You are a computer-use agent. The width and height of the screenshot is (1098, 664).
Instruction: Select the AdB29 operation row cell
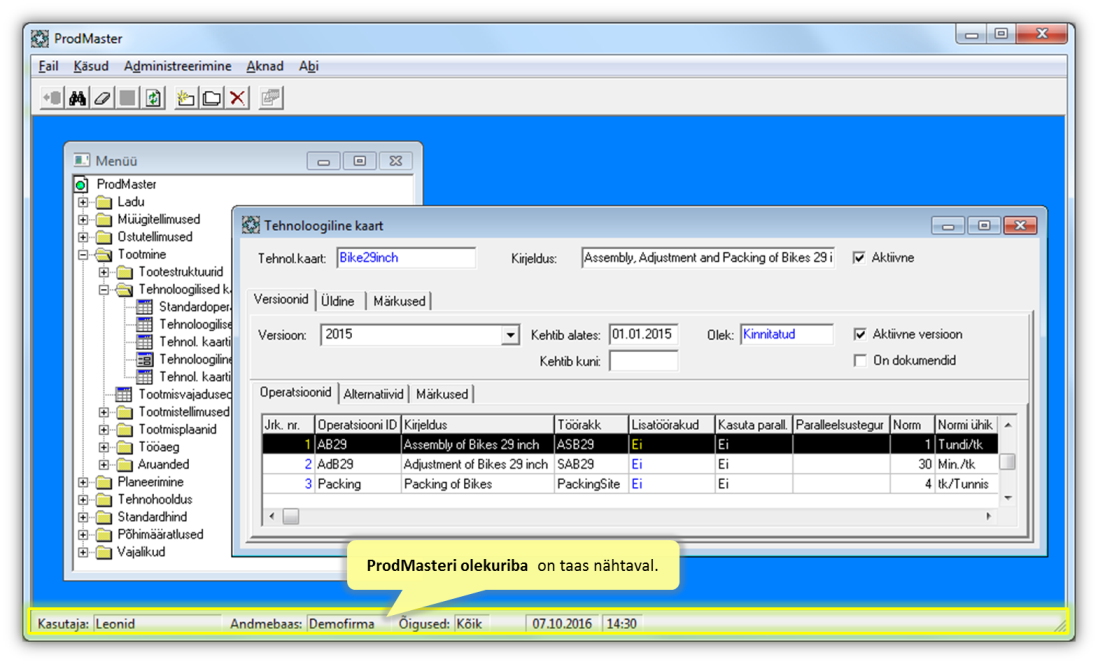point(357,464)
